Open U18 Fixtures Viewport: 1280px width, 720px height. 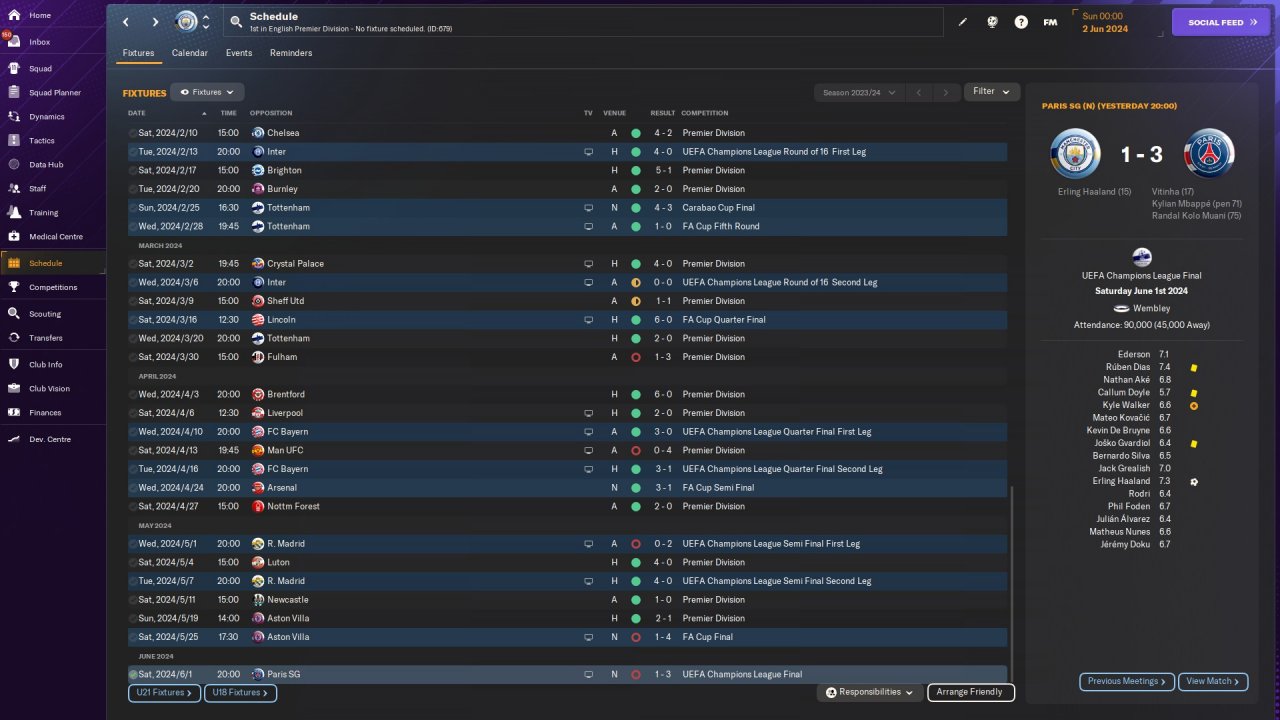(240, 692)
